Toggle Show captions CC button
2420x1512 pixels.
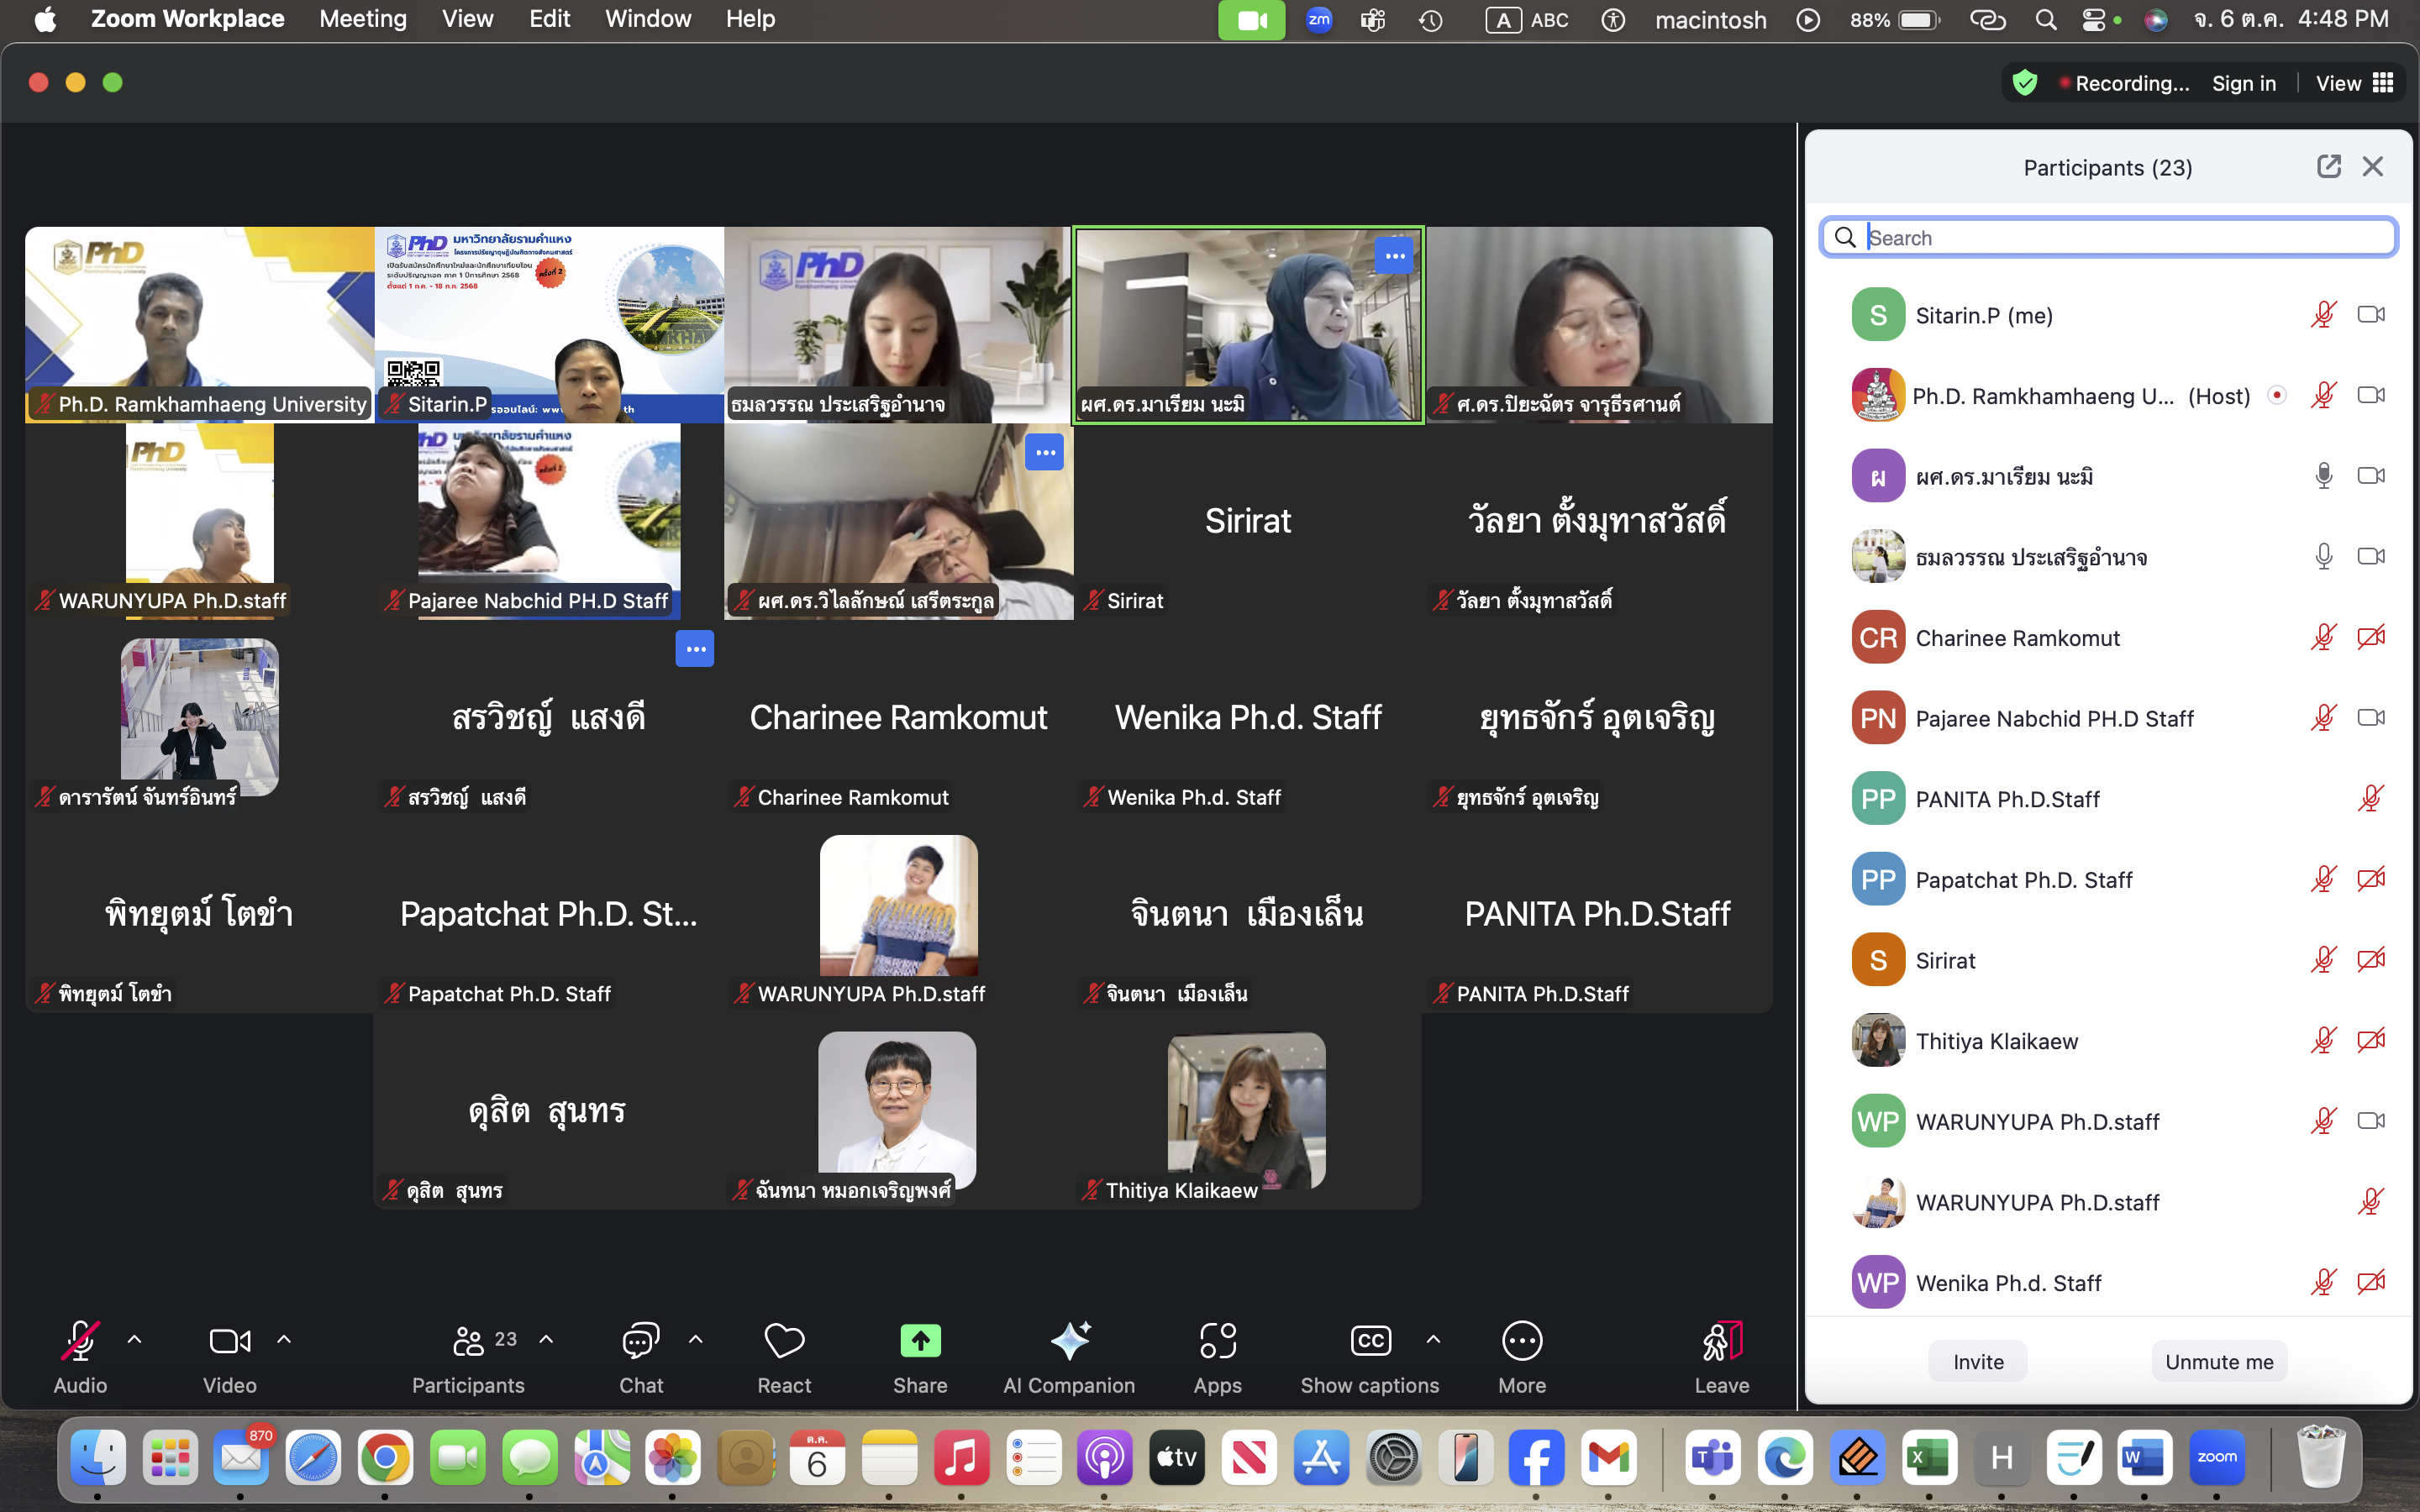click(1369, 1342)
